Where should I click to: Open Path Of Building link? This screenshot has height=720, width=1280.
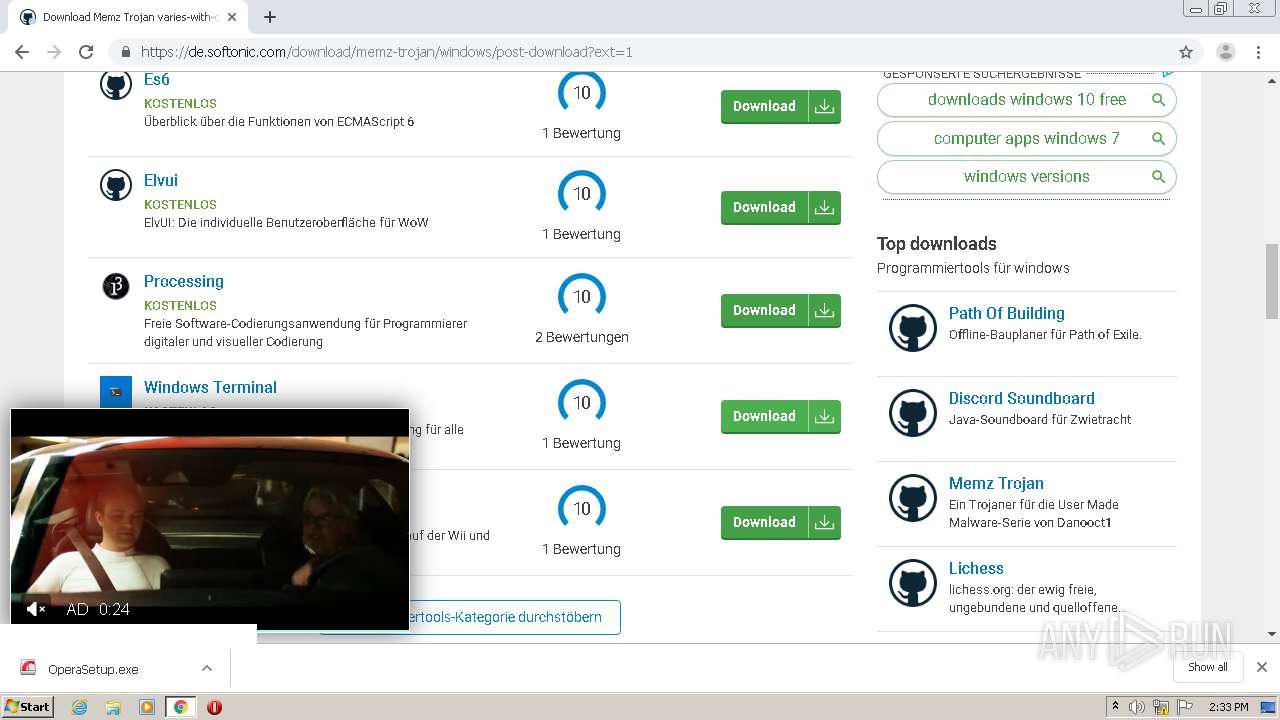point(1006,313)
